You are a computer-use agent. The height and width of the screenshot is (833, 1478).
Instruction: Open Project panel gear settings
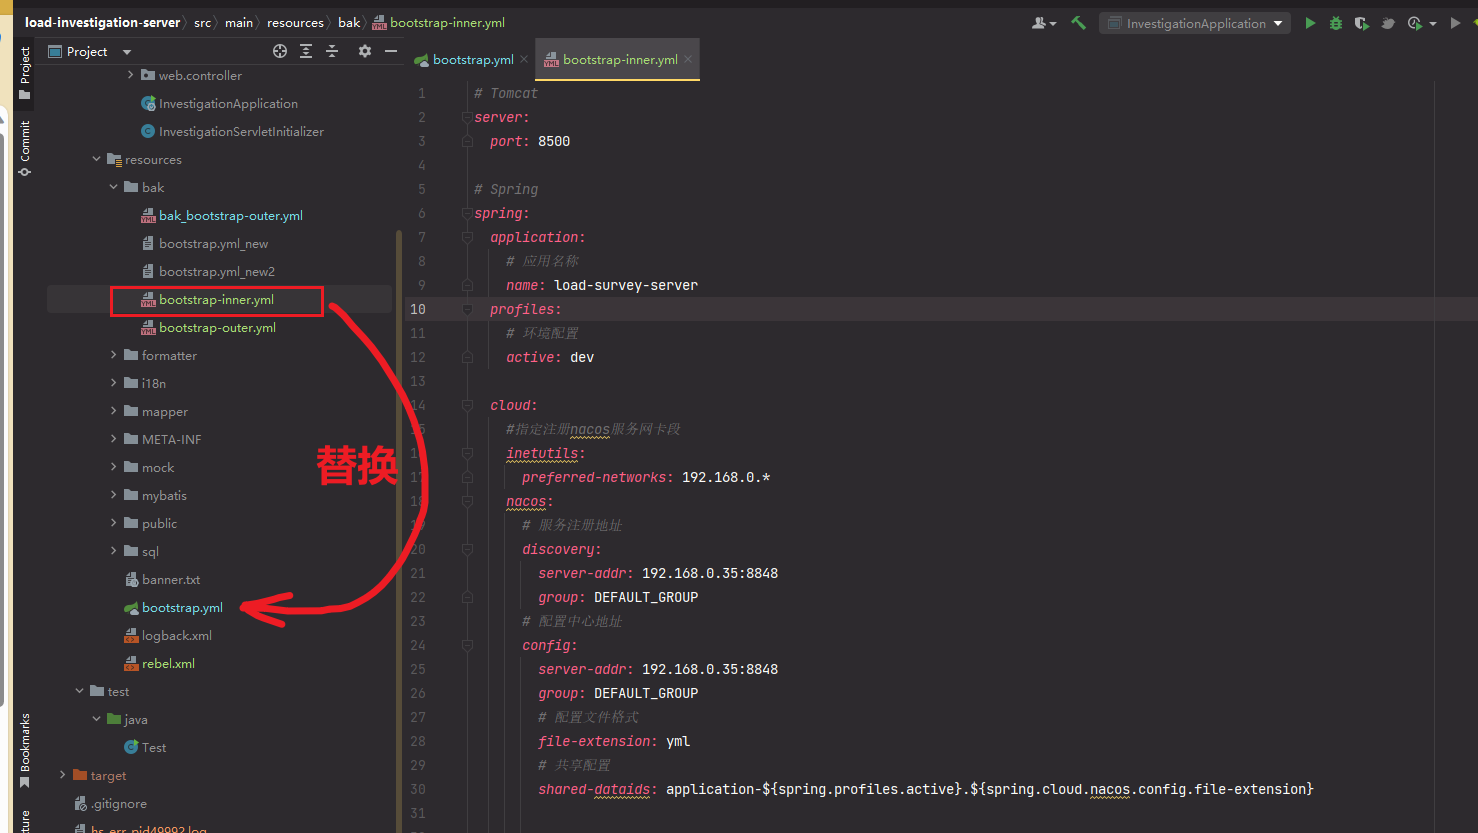(x=365, y=51)
